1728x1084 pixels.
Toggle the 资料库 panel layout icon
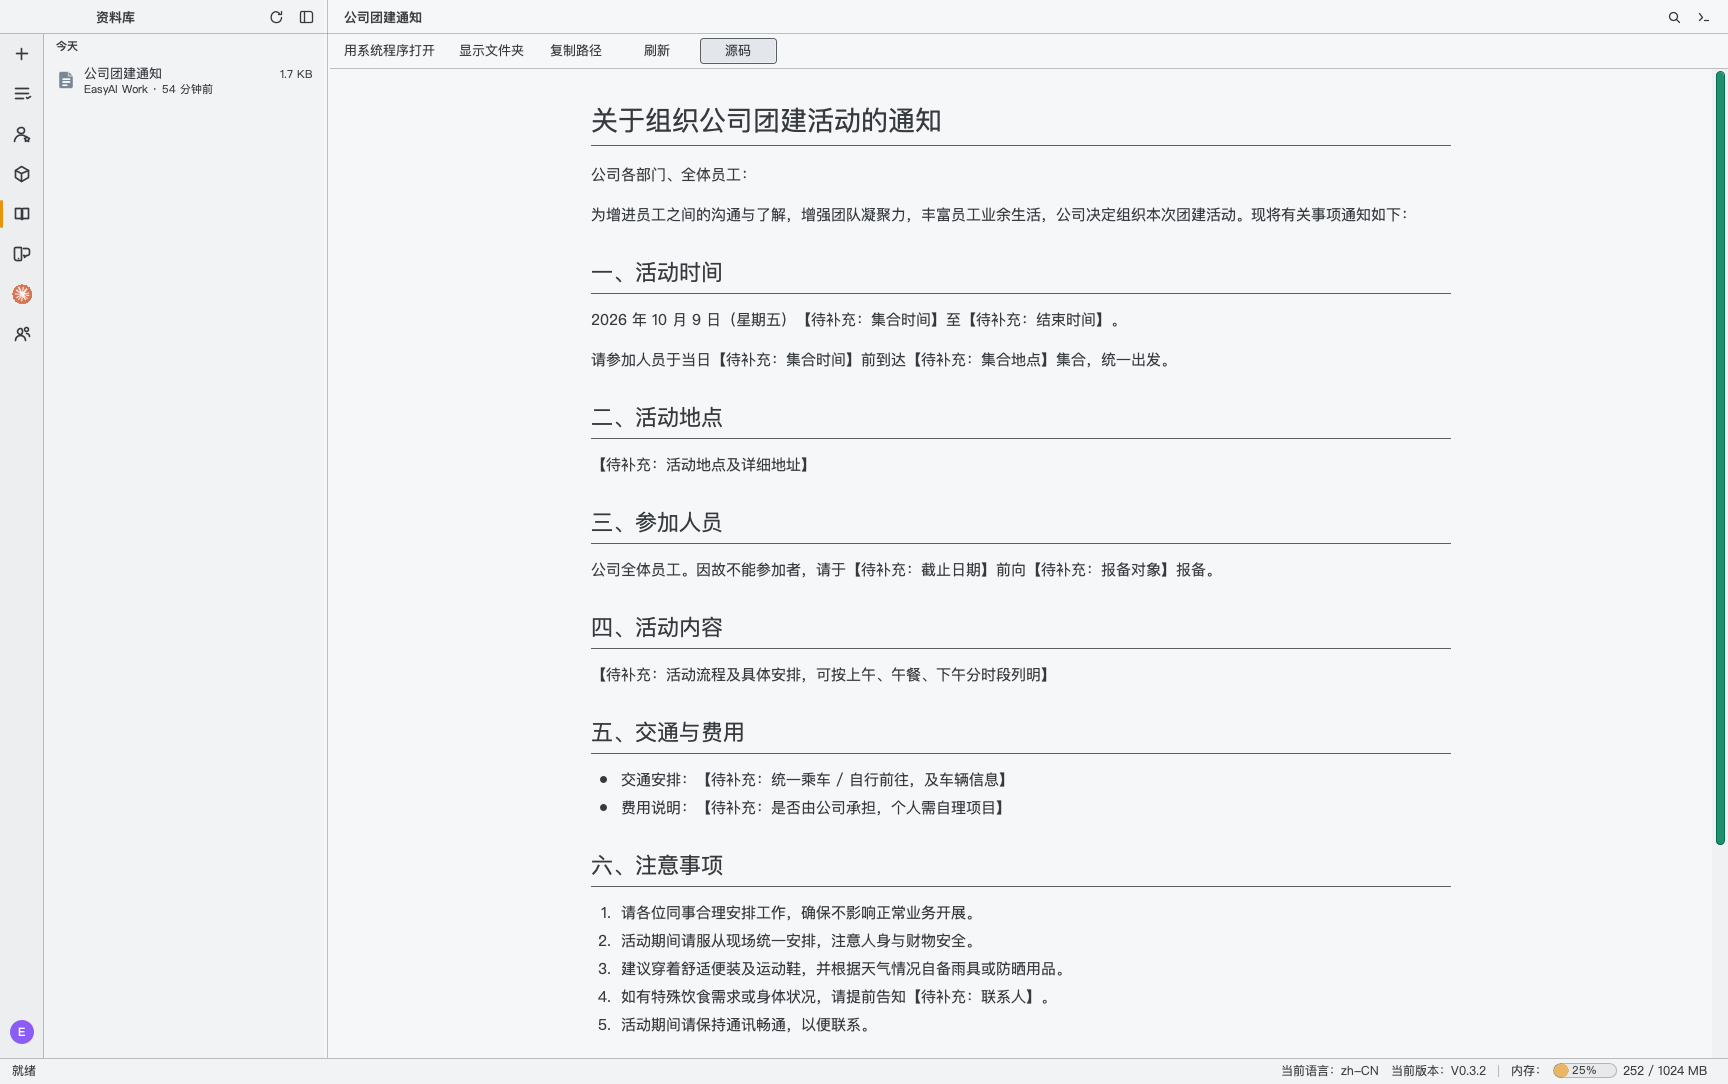pos(307,17)
